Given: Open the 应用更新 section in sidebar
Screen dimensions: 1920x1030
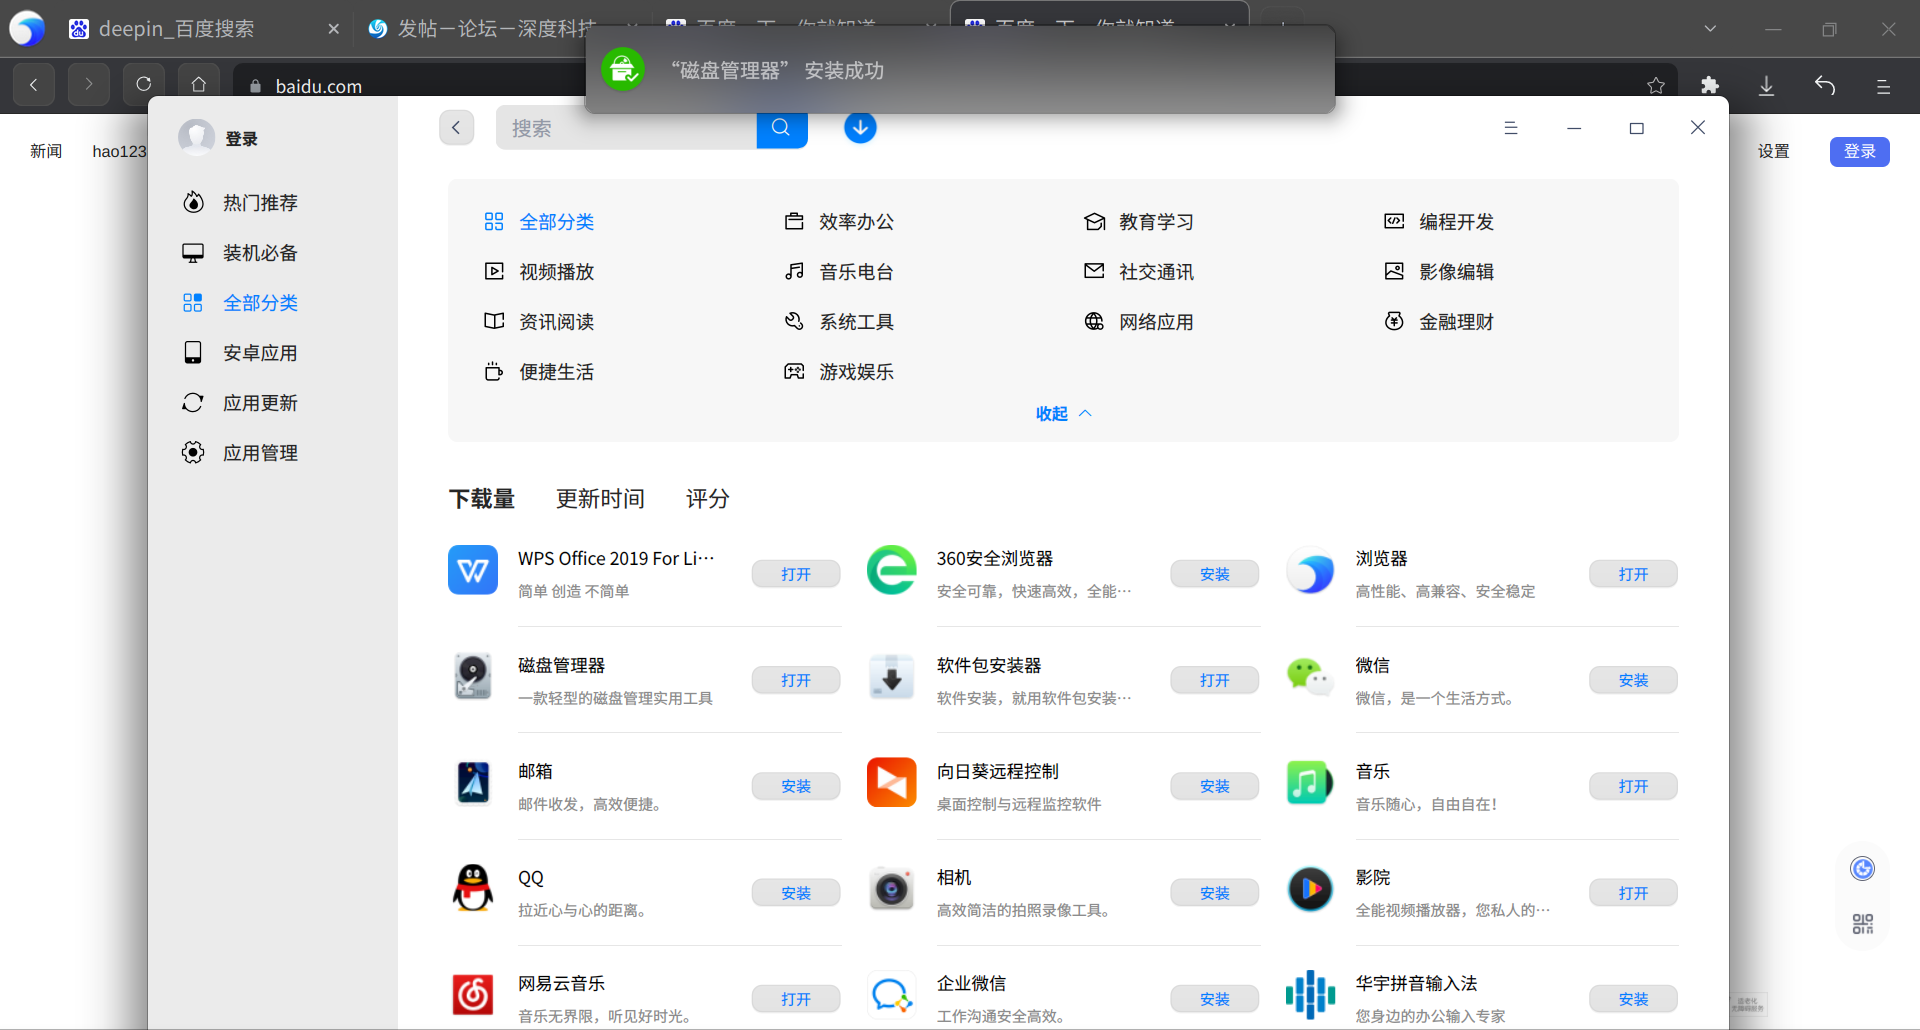Looking at the screenshot, I should click(x=260, y=402).
